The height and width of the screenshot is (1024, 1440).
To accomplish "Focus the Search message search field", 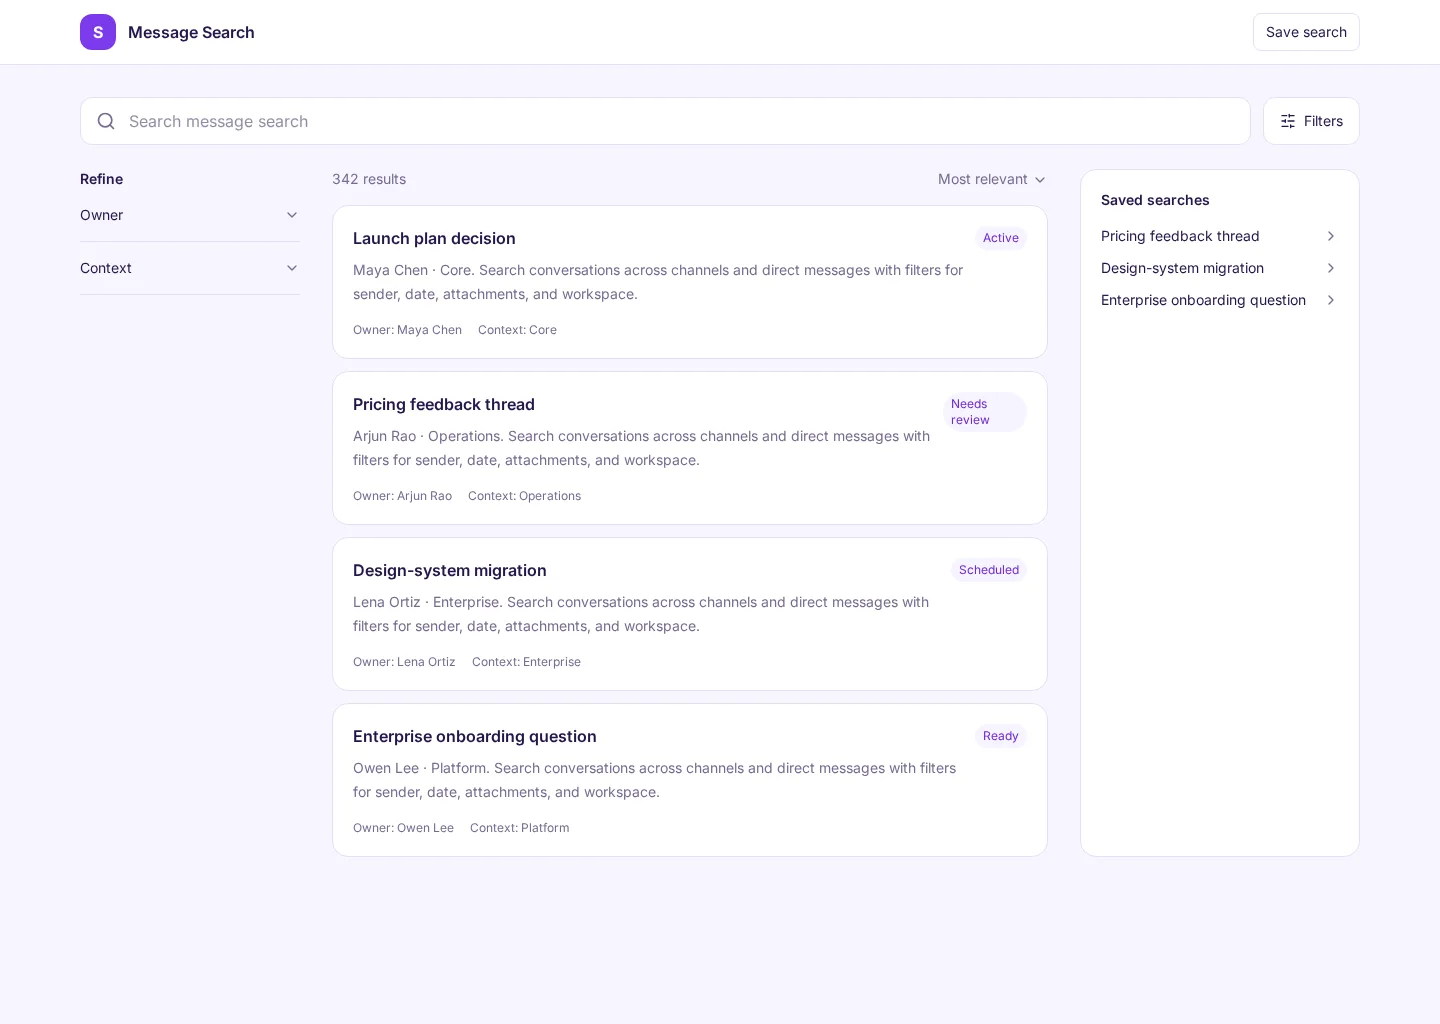I will [665, 121].
